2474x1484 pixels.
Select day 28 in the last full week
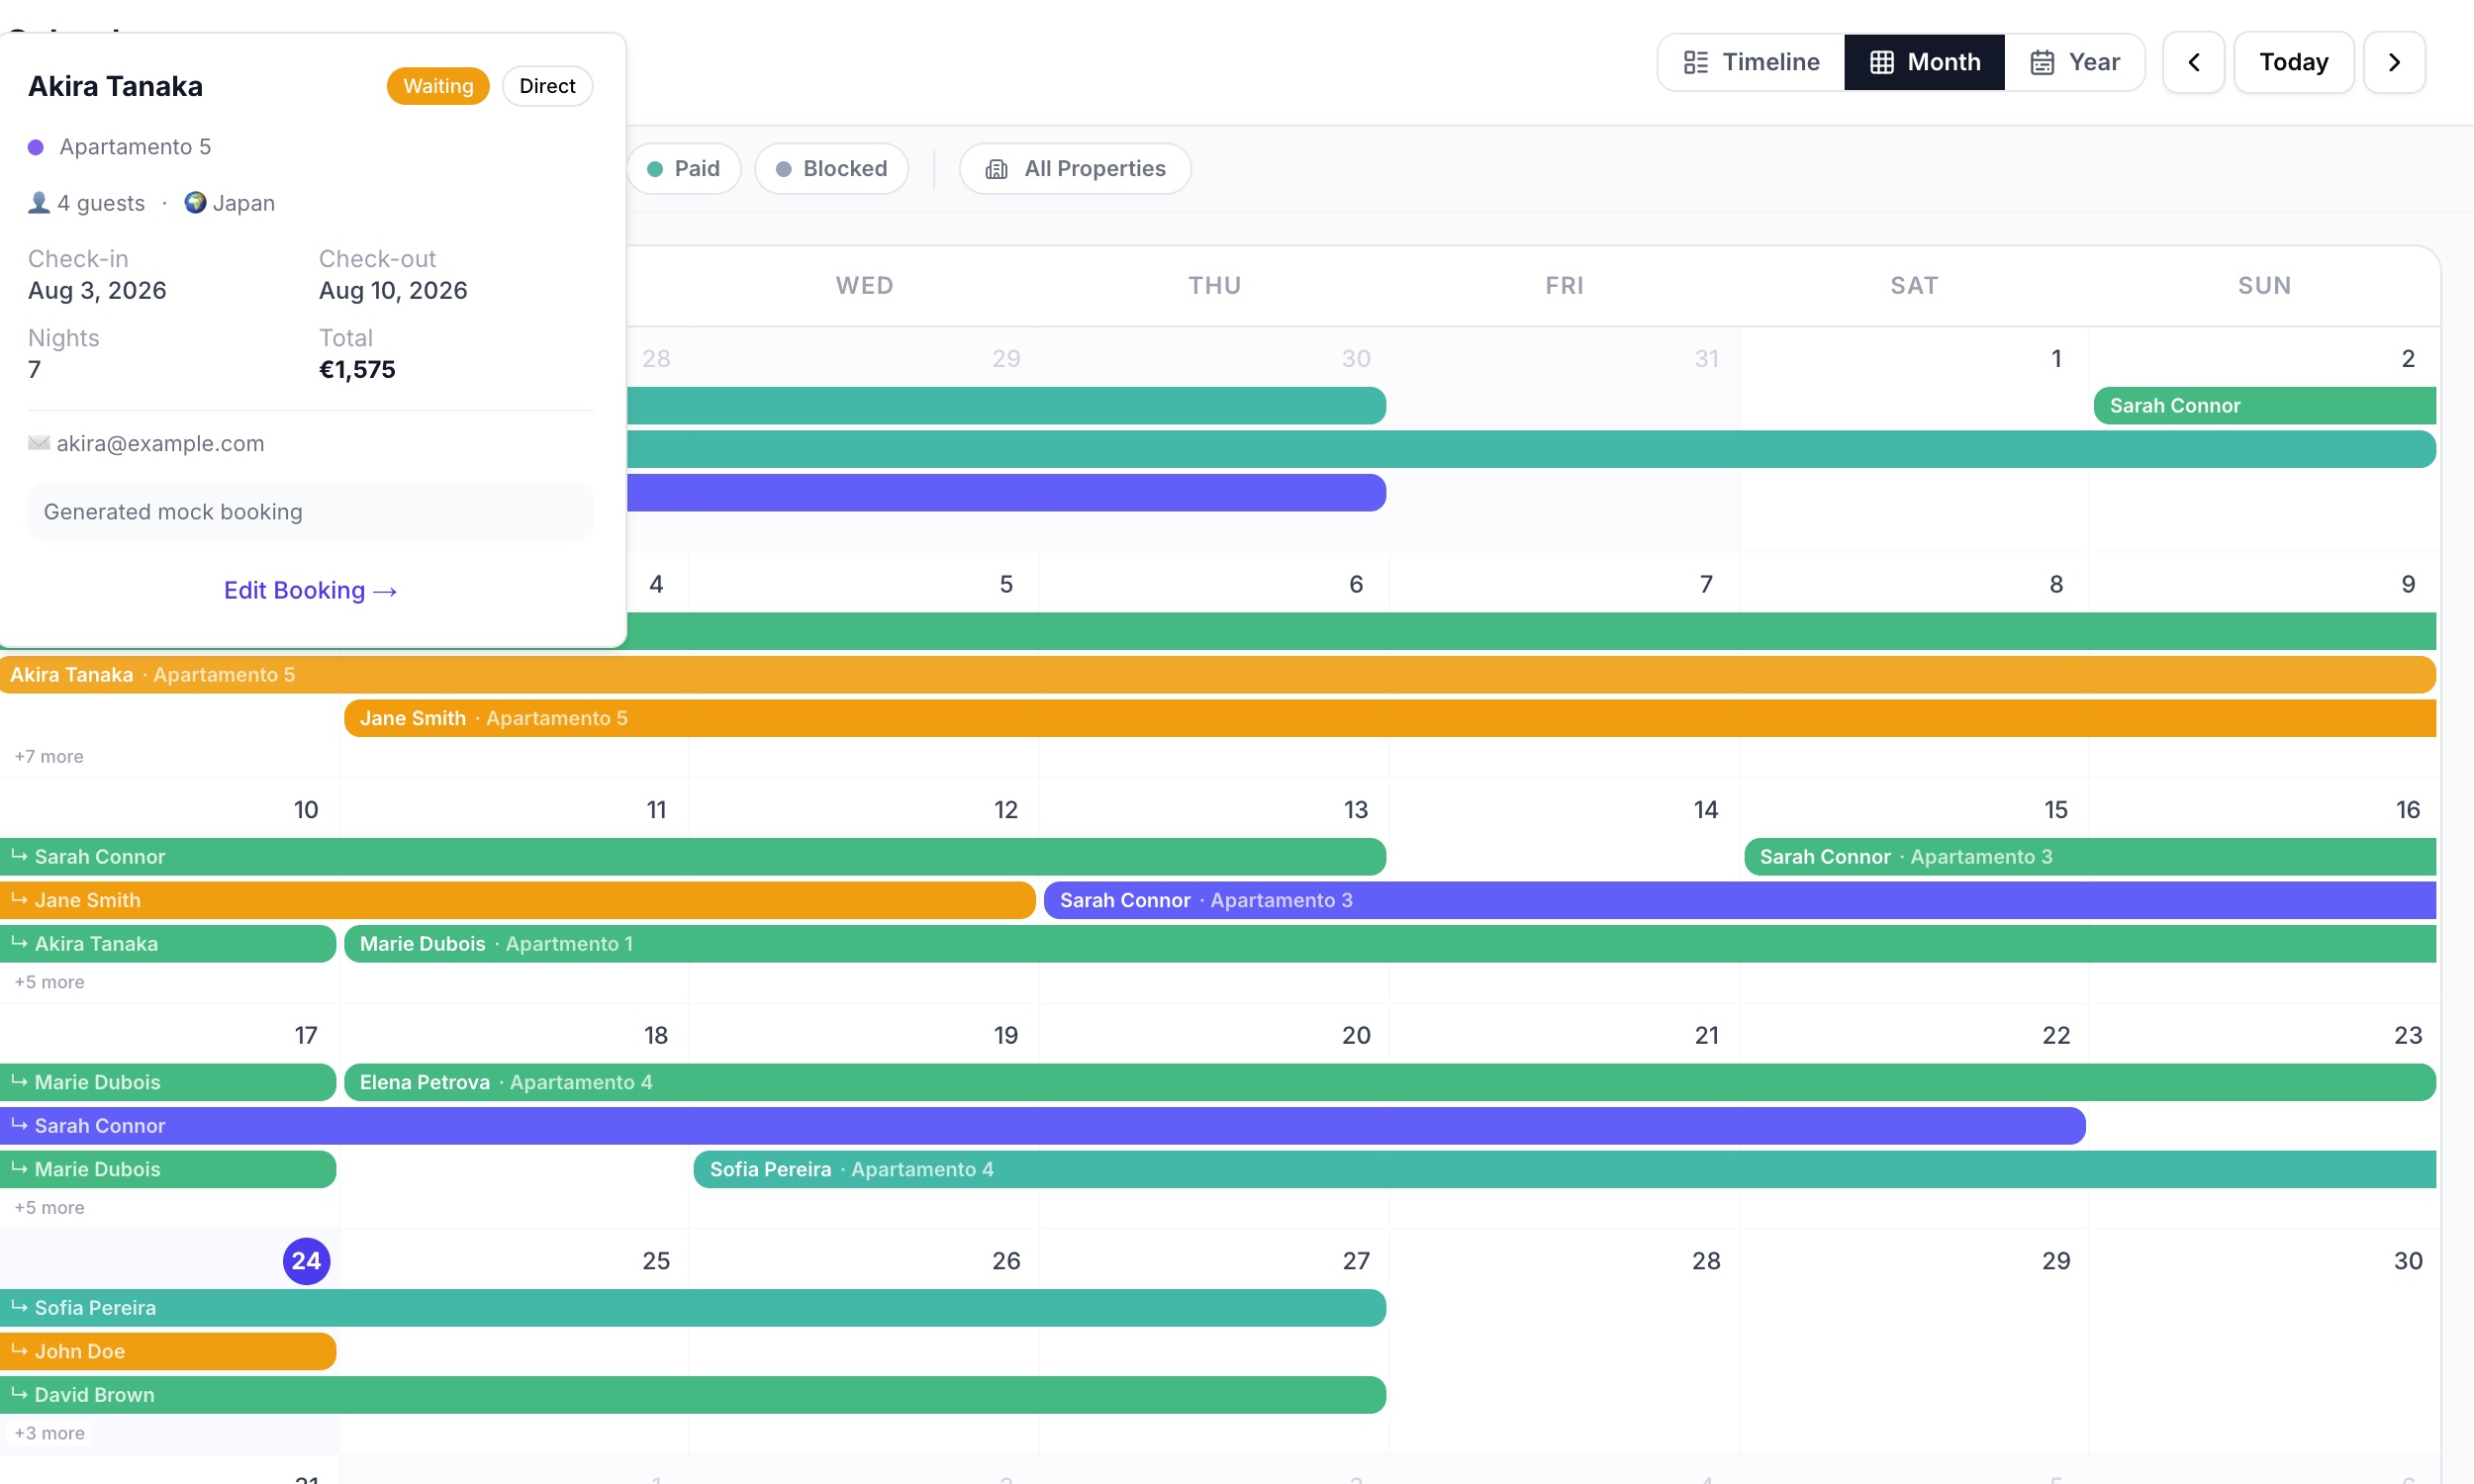pyautogui.click(x=1706, y=1261)
